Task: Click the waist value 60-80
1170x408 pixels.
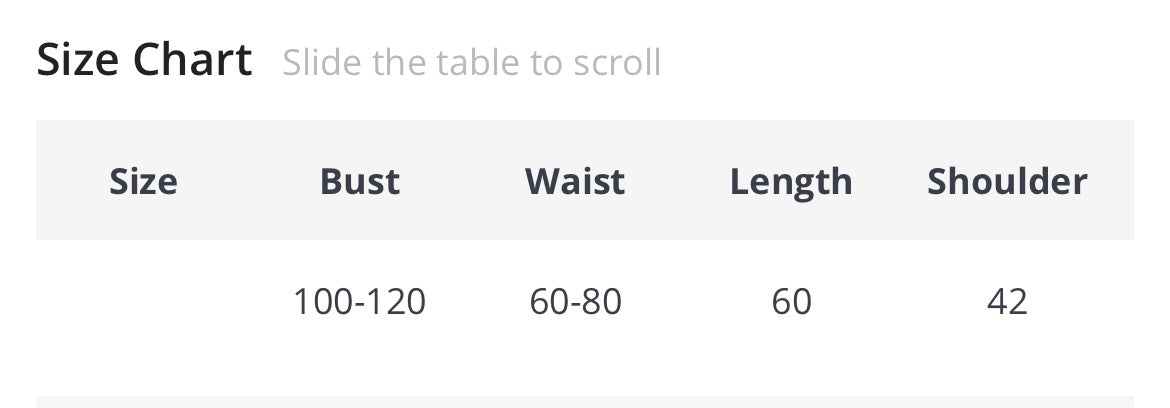Action: tap(576, 301)
